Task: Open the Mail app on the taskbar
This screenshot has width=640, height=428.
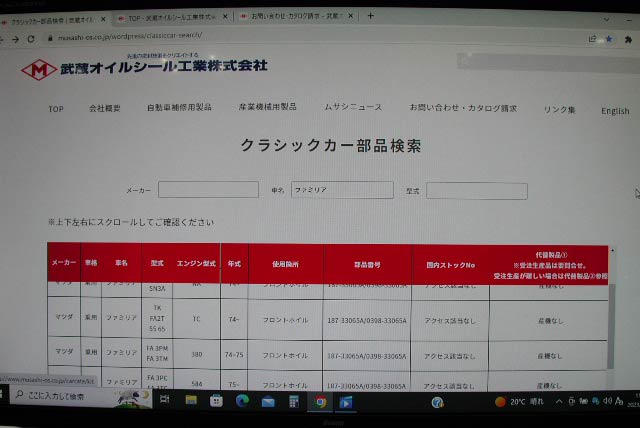Action: pyautogui.click(x=268, y=402)
